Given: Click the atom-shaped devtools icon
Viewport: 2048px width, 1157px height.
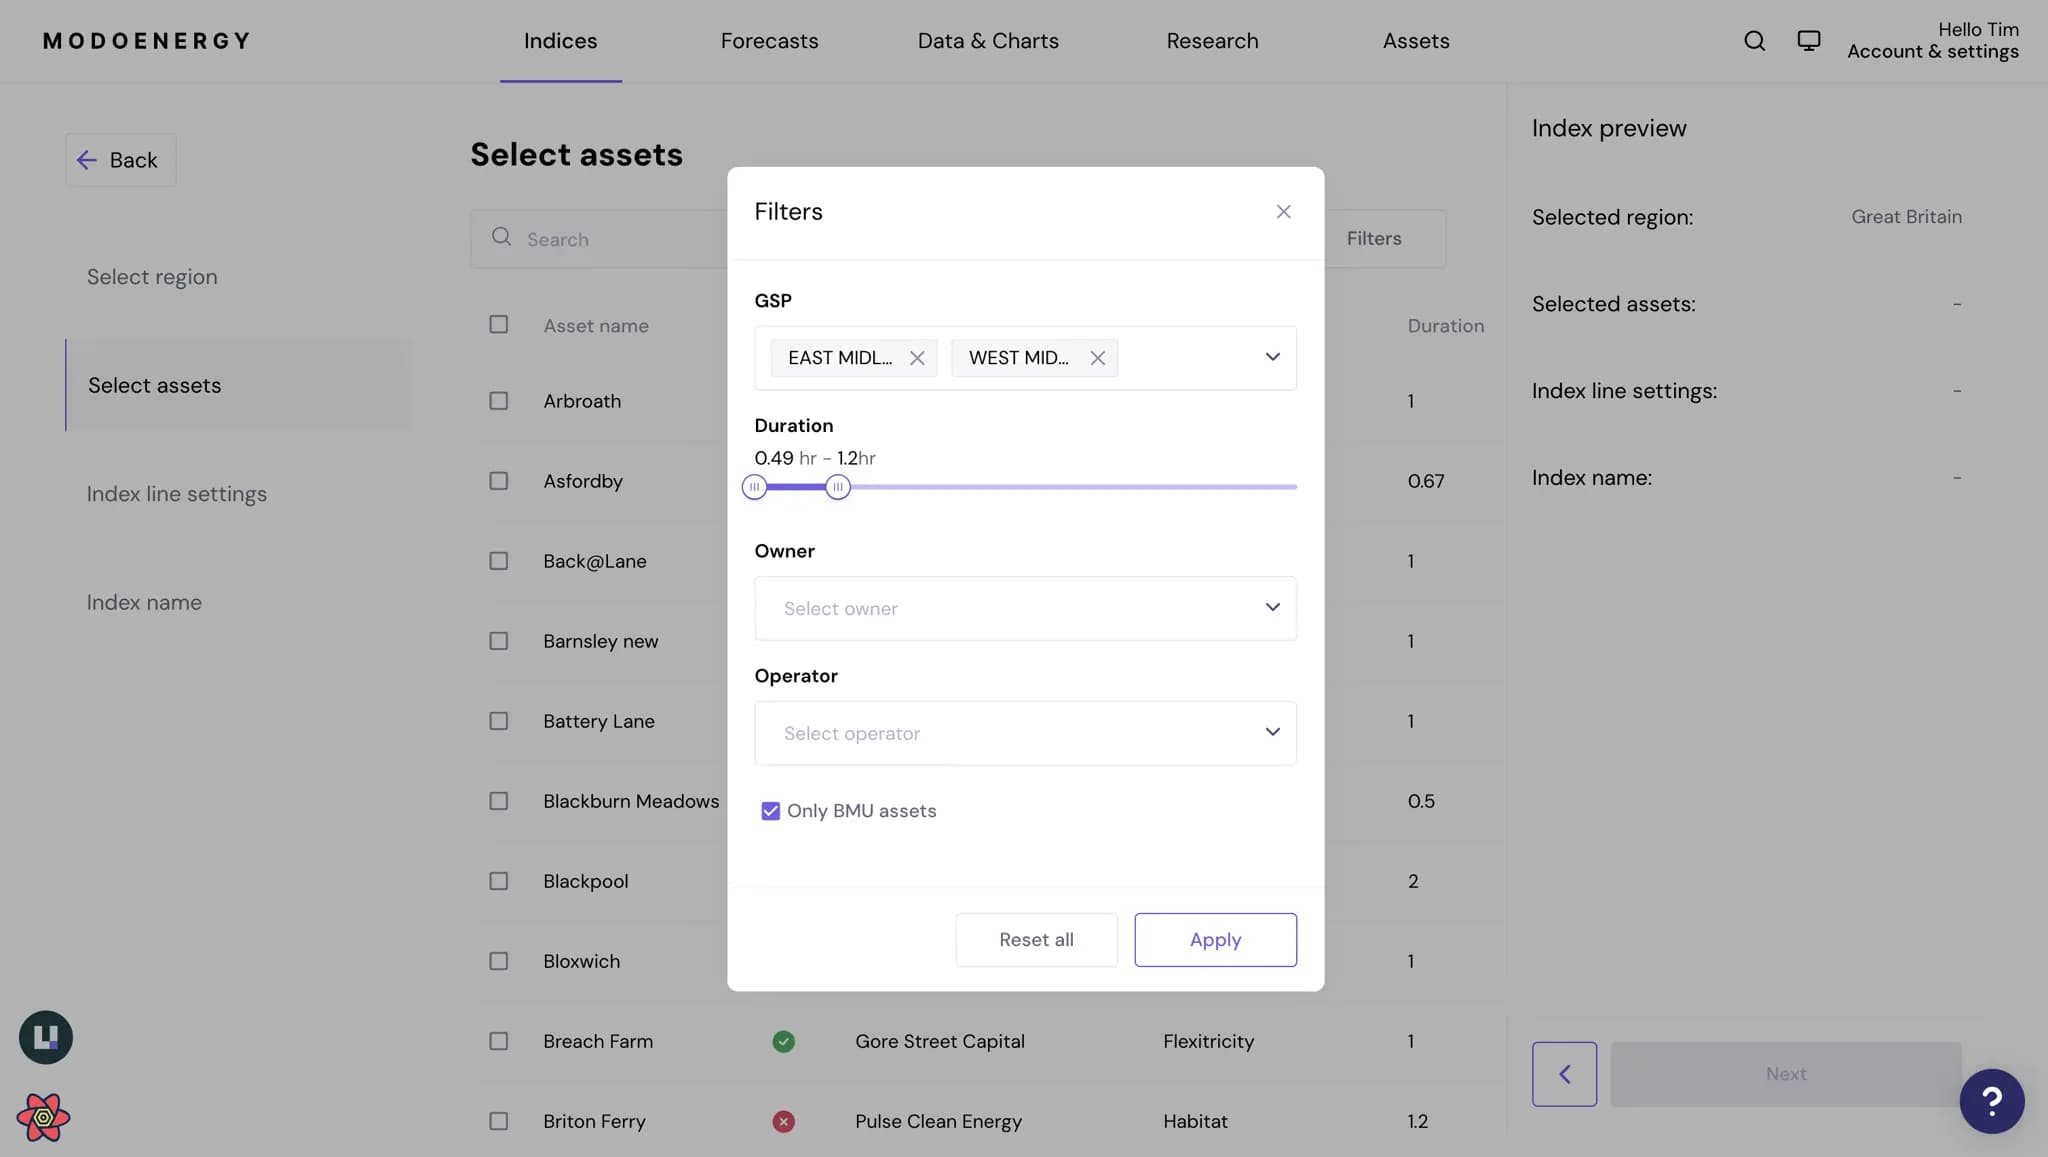Looking at the screenshot, I should (x=43, y=1117).
